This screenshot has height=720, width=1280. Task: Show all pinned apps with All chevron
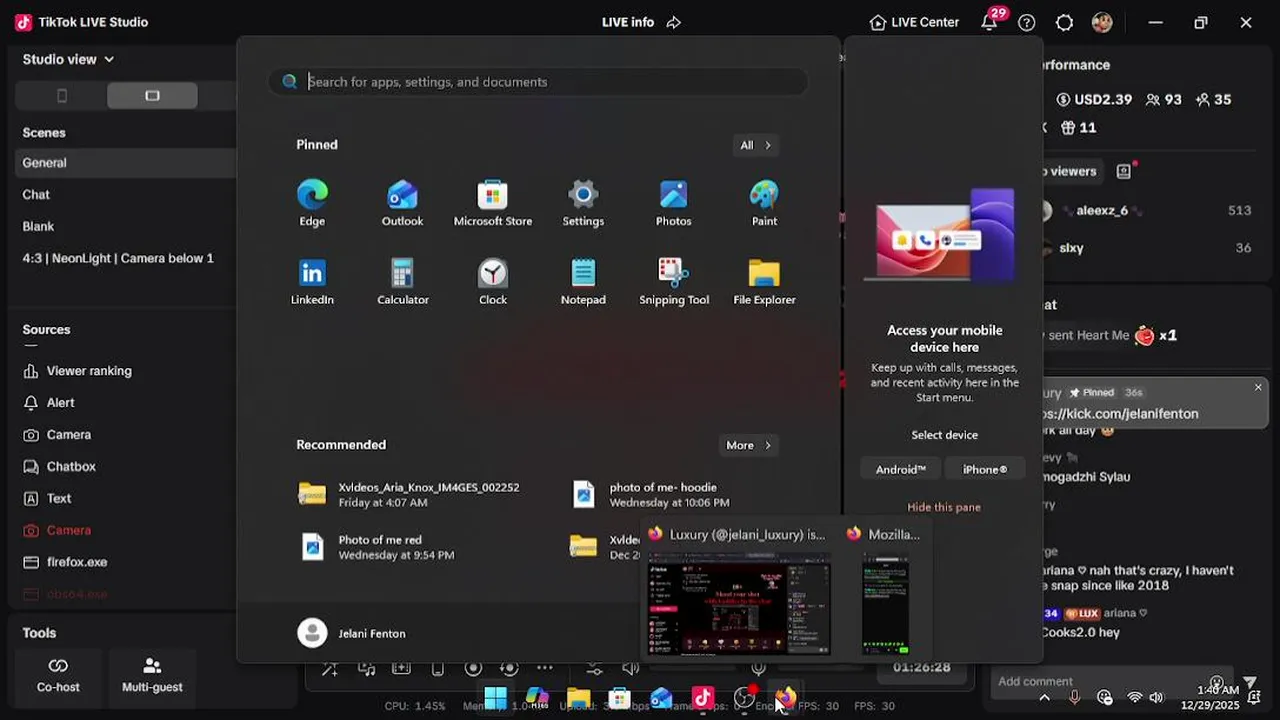coord(755,145)
